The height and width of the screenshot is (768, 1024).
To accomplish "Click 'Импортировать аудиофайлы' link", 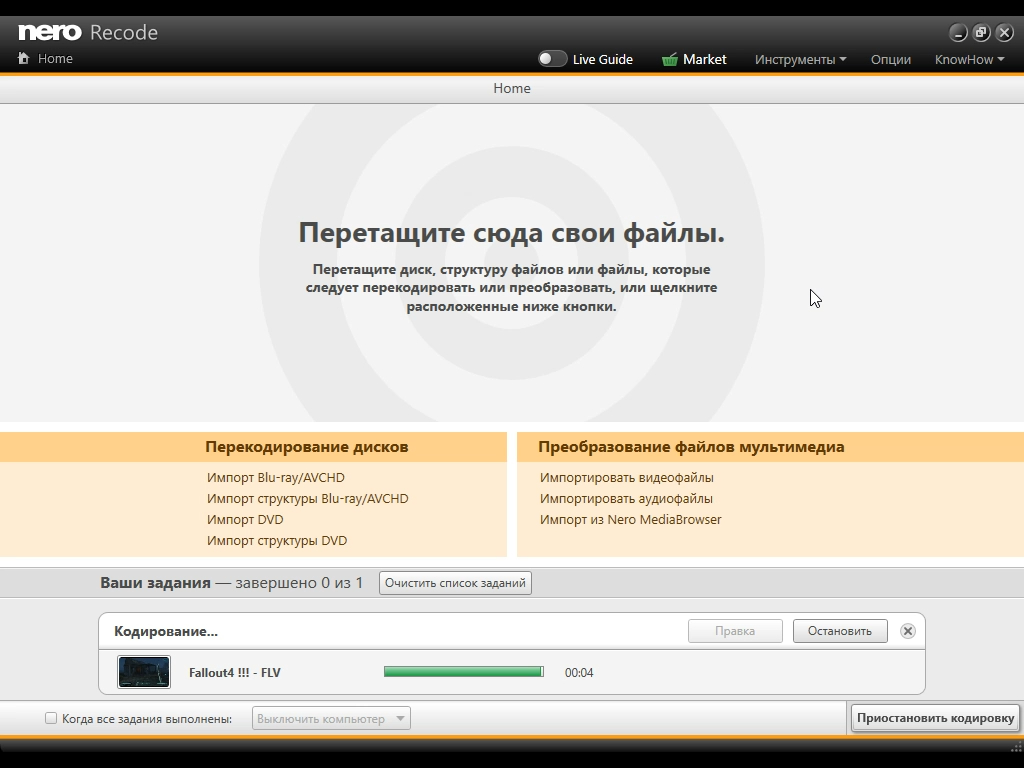I will (626, 498).
